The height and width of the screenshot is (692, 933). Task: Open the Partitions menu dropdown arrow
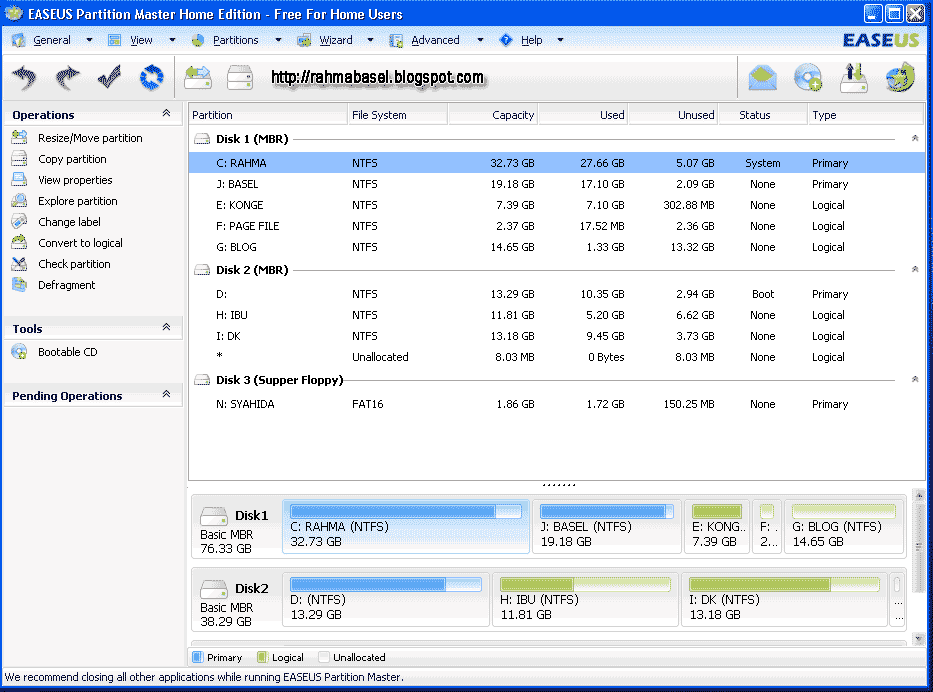278,40
